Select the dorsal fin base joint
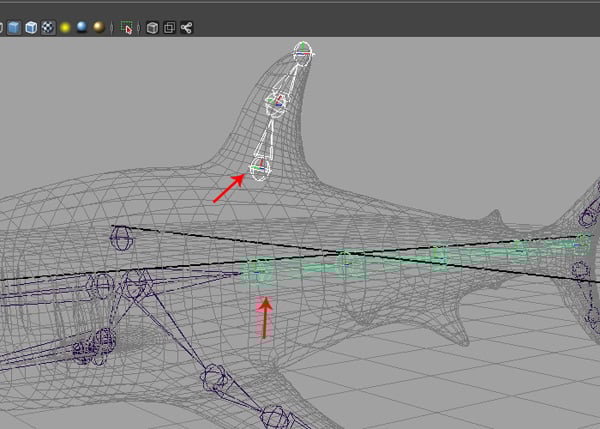The height and width of the screenshot is (429, 600). 260,168
